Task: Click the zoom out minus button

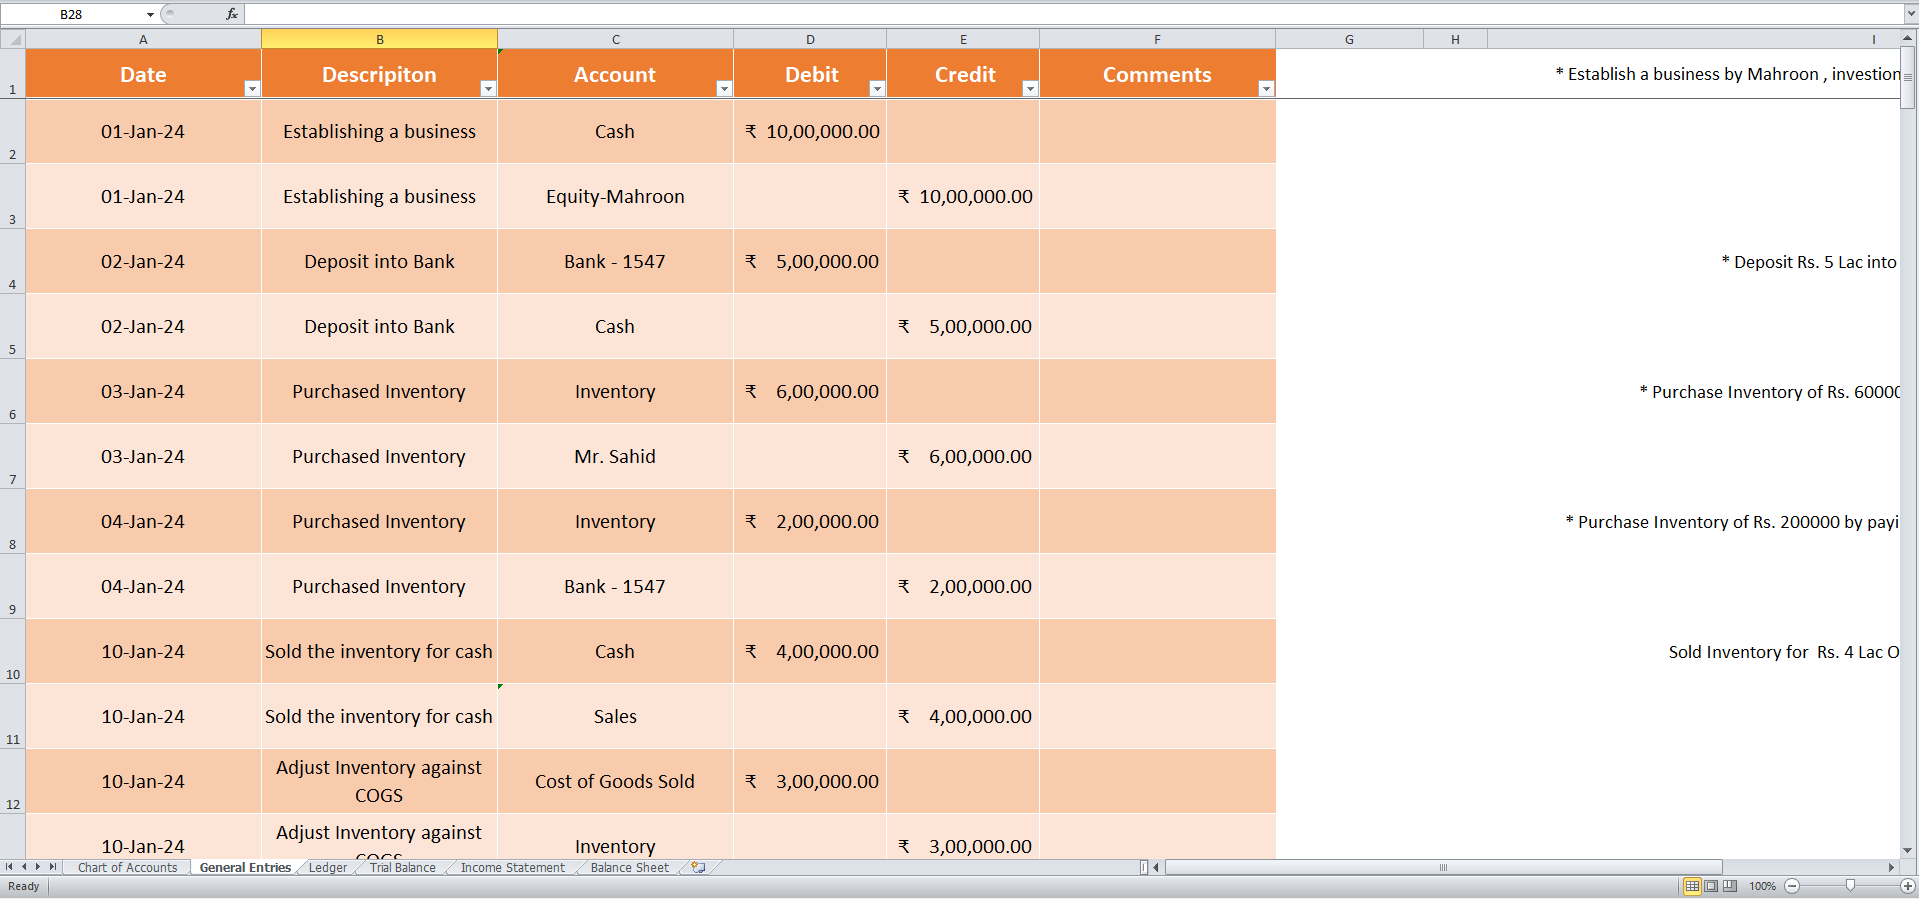Action: point(1792,886)
